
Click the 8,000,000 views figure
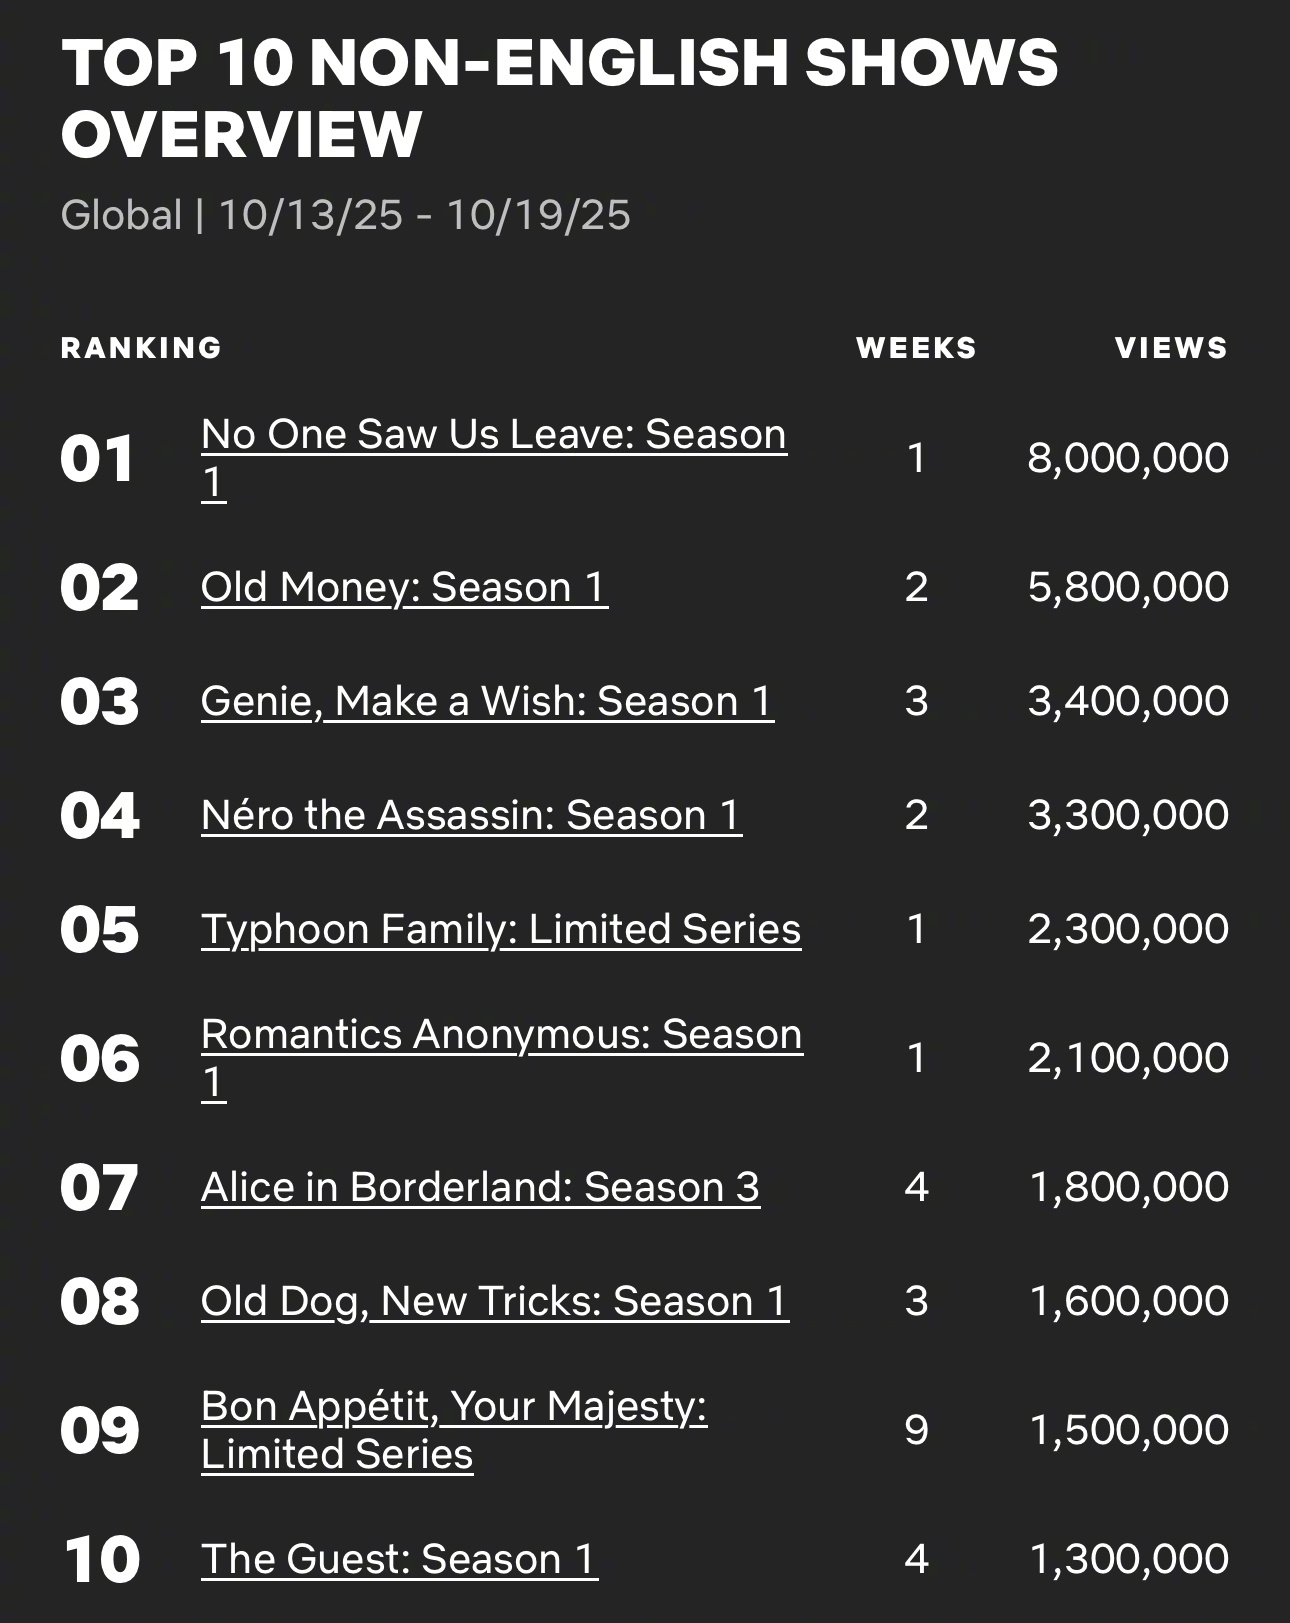[x=1128, y=458]
